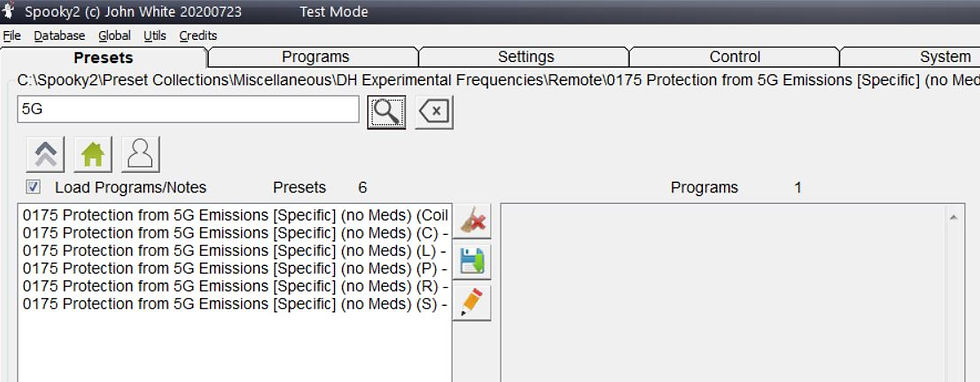Click the programs panel scrollbar up arrow
980x382 pixels.
[x=954, y=217]
